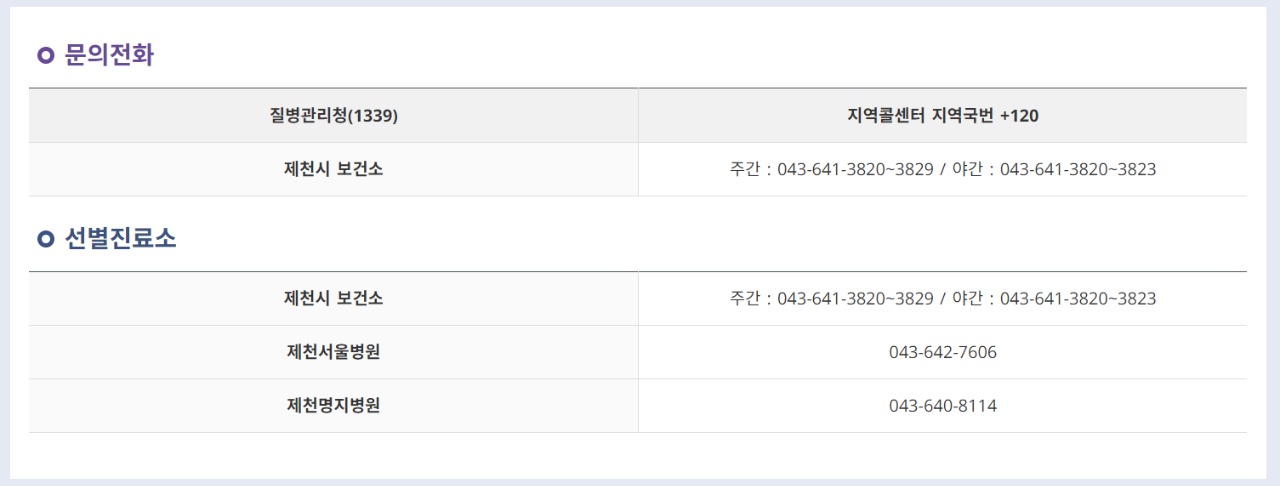This screenshot has width=1280, height=486.
Task: Click the 야간 label in the 선별진료소 table
Action: pyautogui.click(x=968, y=299)
